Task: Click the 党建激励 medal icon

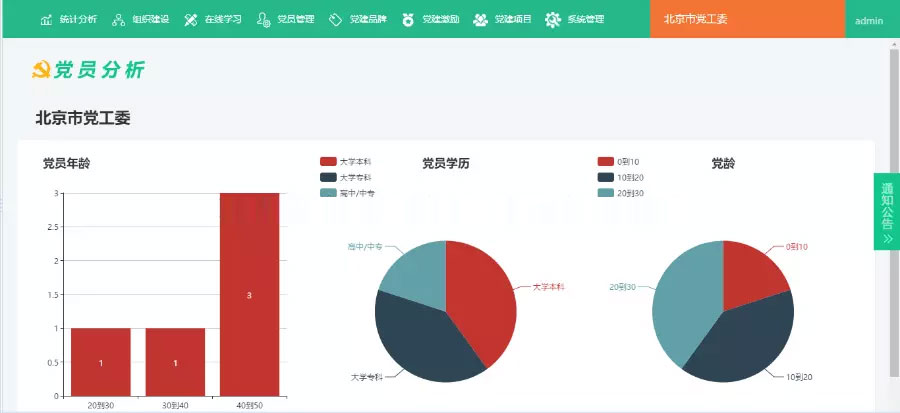Action: tap(408, 20)
